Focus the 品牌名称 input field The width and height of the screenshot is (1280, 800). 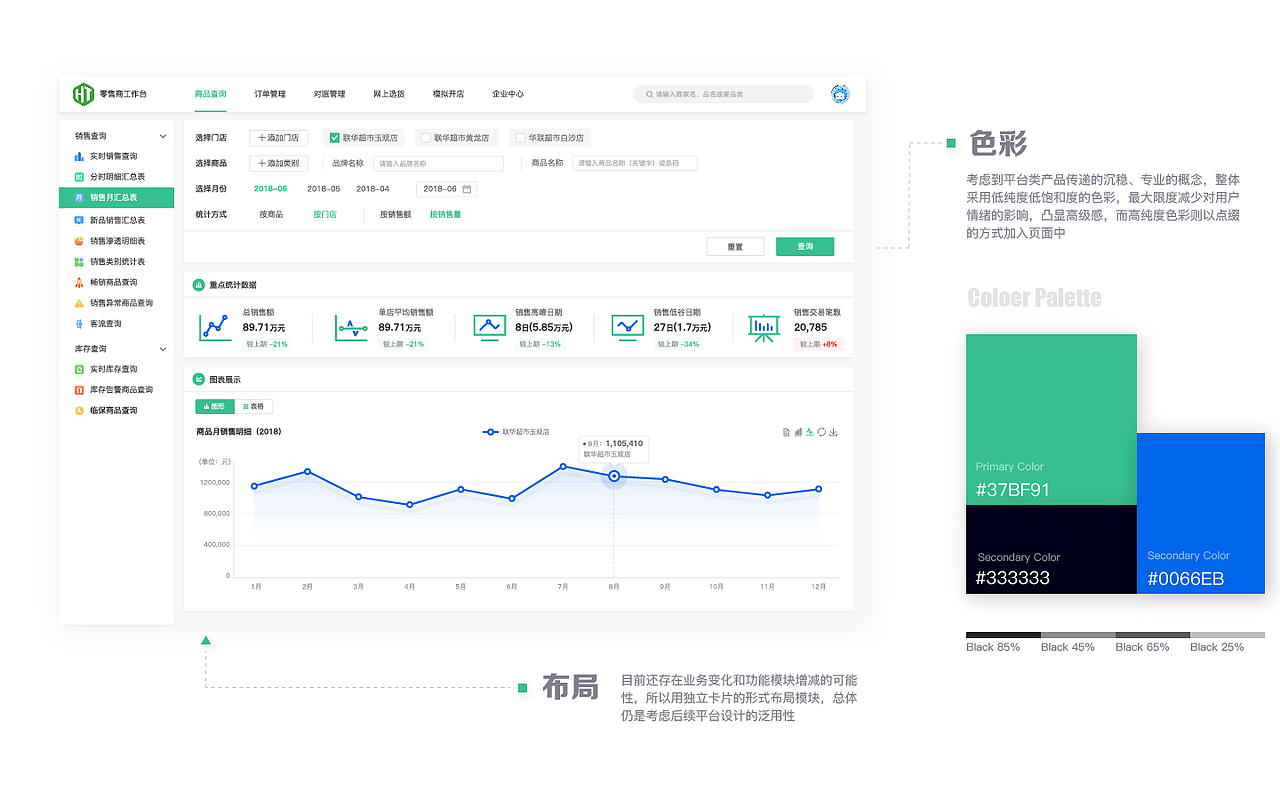[x=439, y=163]
